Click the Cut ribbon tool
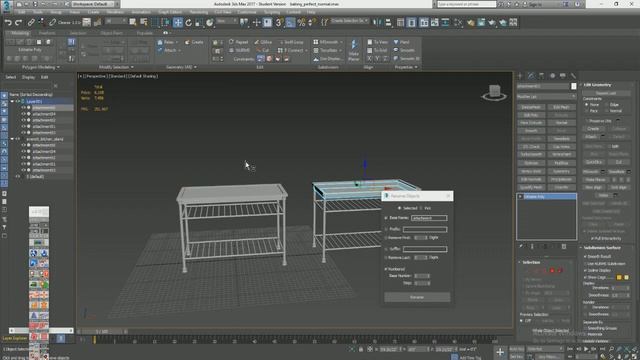The image size is (640, 360). pyautogui.click(x=263, y=50)
